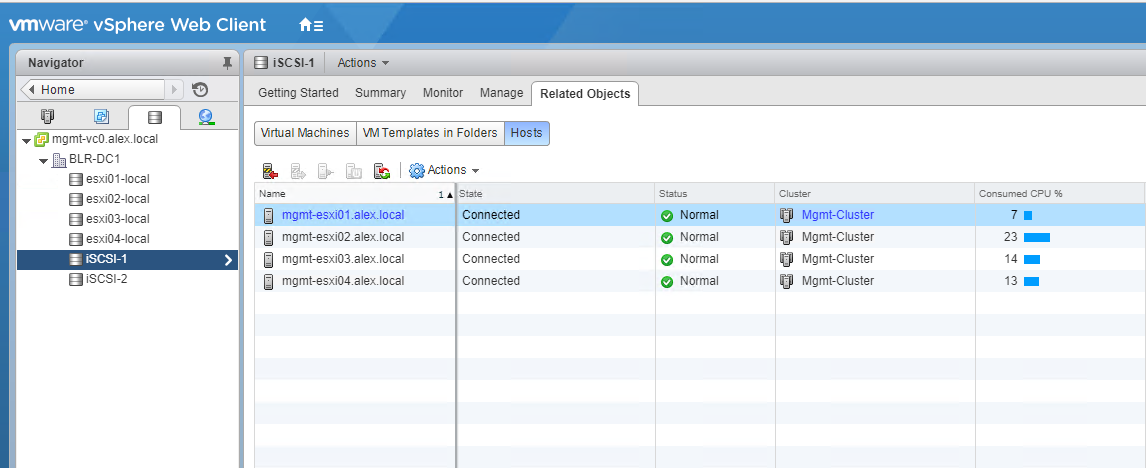Image resolution: width=1146 pixels, height=468 pixels.
Task: Collapse the mgmt-vc0.alex.local tree node
Action: tap(27, 140)
